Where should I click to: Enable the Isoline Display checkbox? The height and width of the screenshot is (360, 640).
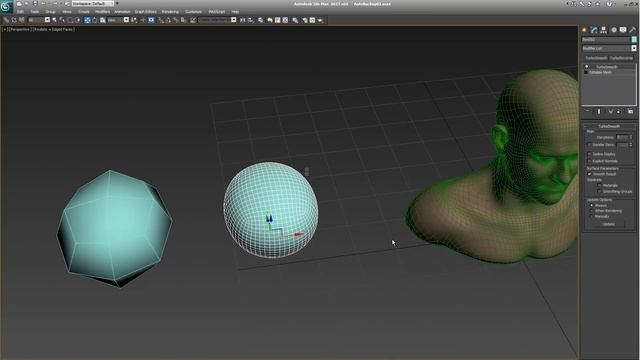[x=589, y=154]
